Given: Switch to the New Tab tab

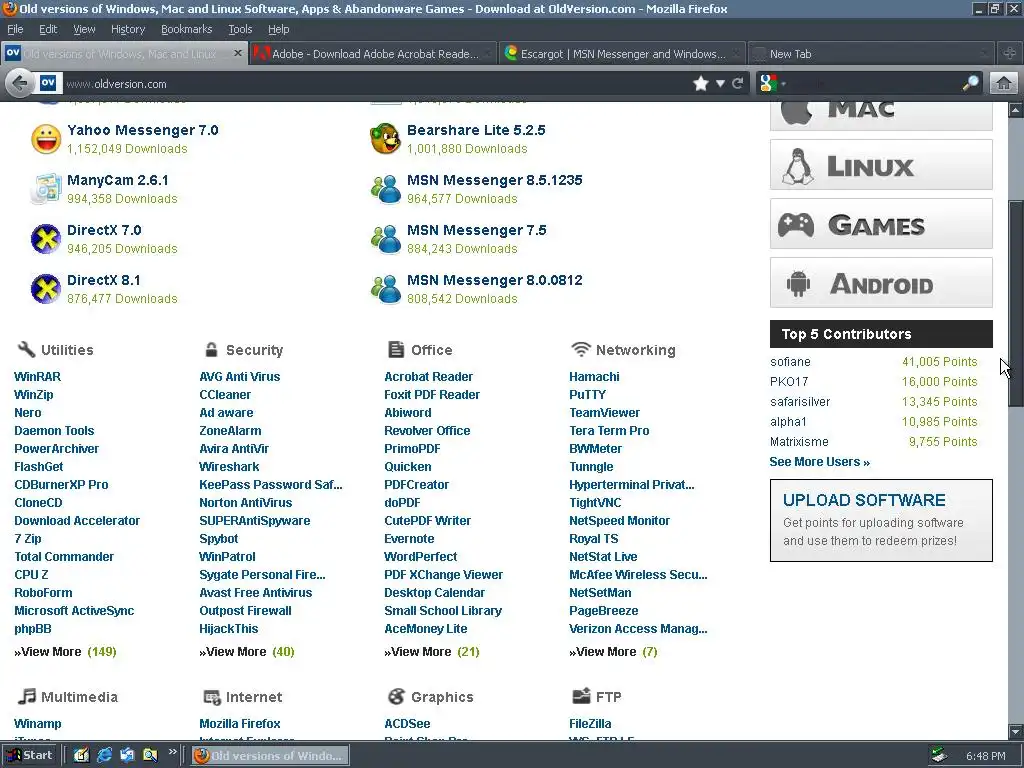Looking at the screenshot, I should pyautogui.click(x=871, y=54).
